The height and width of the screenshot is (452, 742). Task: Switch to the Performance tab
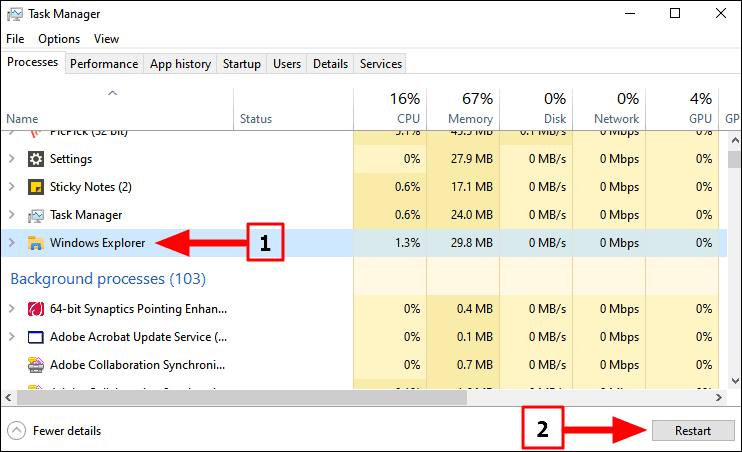pos(104,64)
